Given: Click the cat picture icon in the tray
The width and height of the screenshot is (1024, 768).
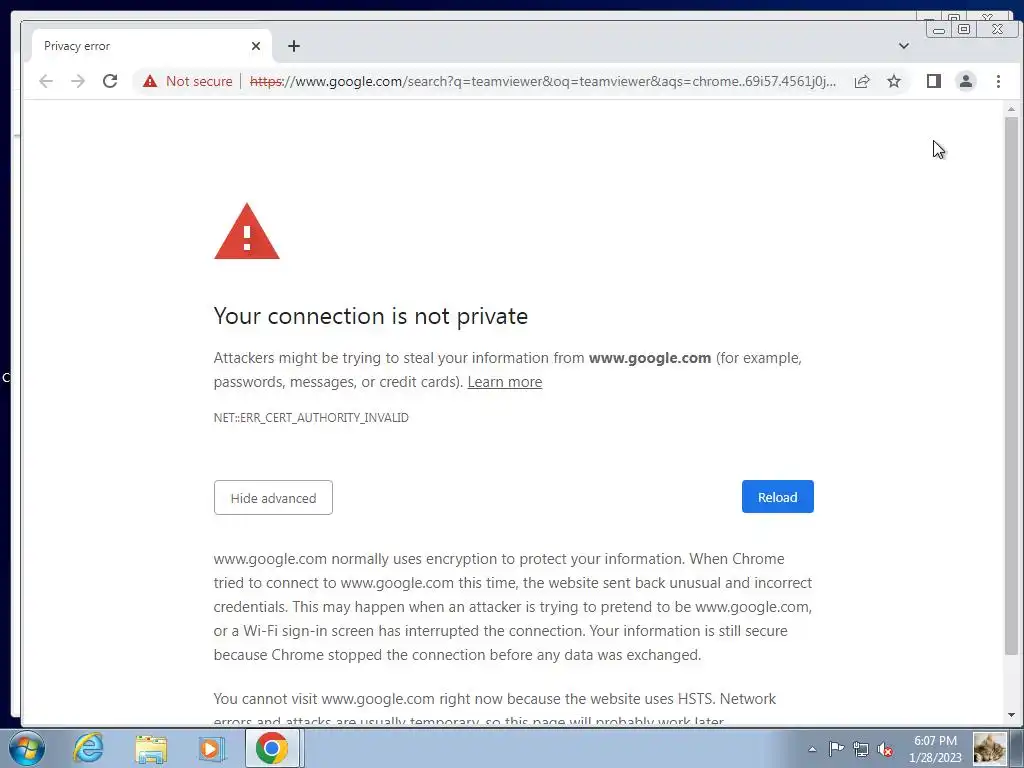Looking at the screenshot, I should [x=990, y=749].
